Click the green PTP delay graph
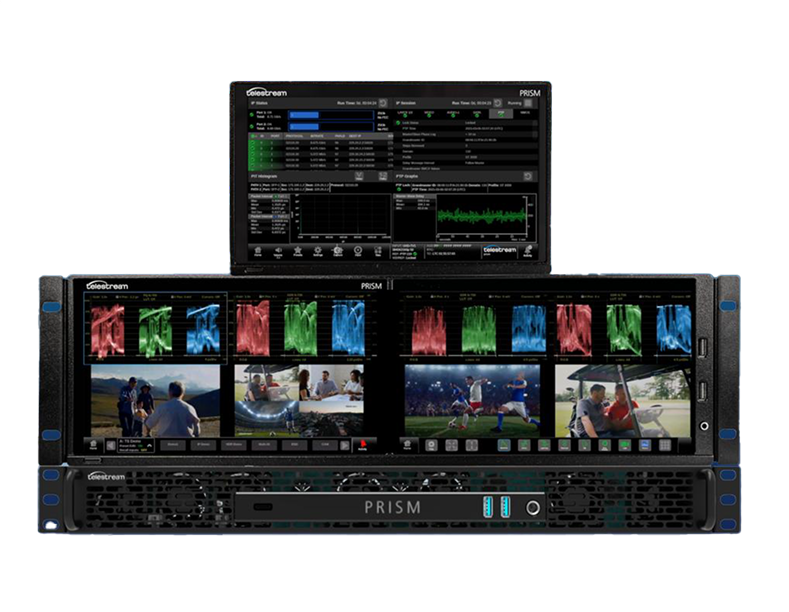 click(x=482, y=216)
